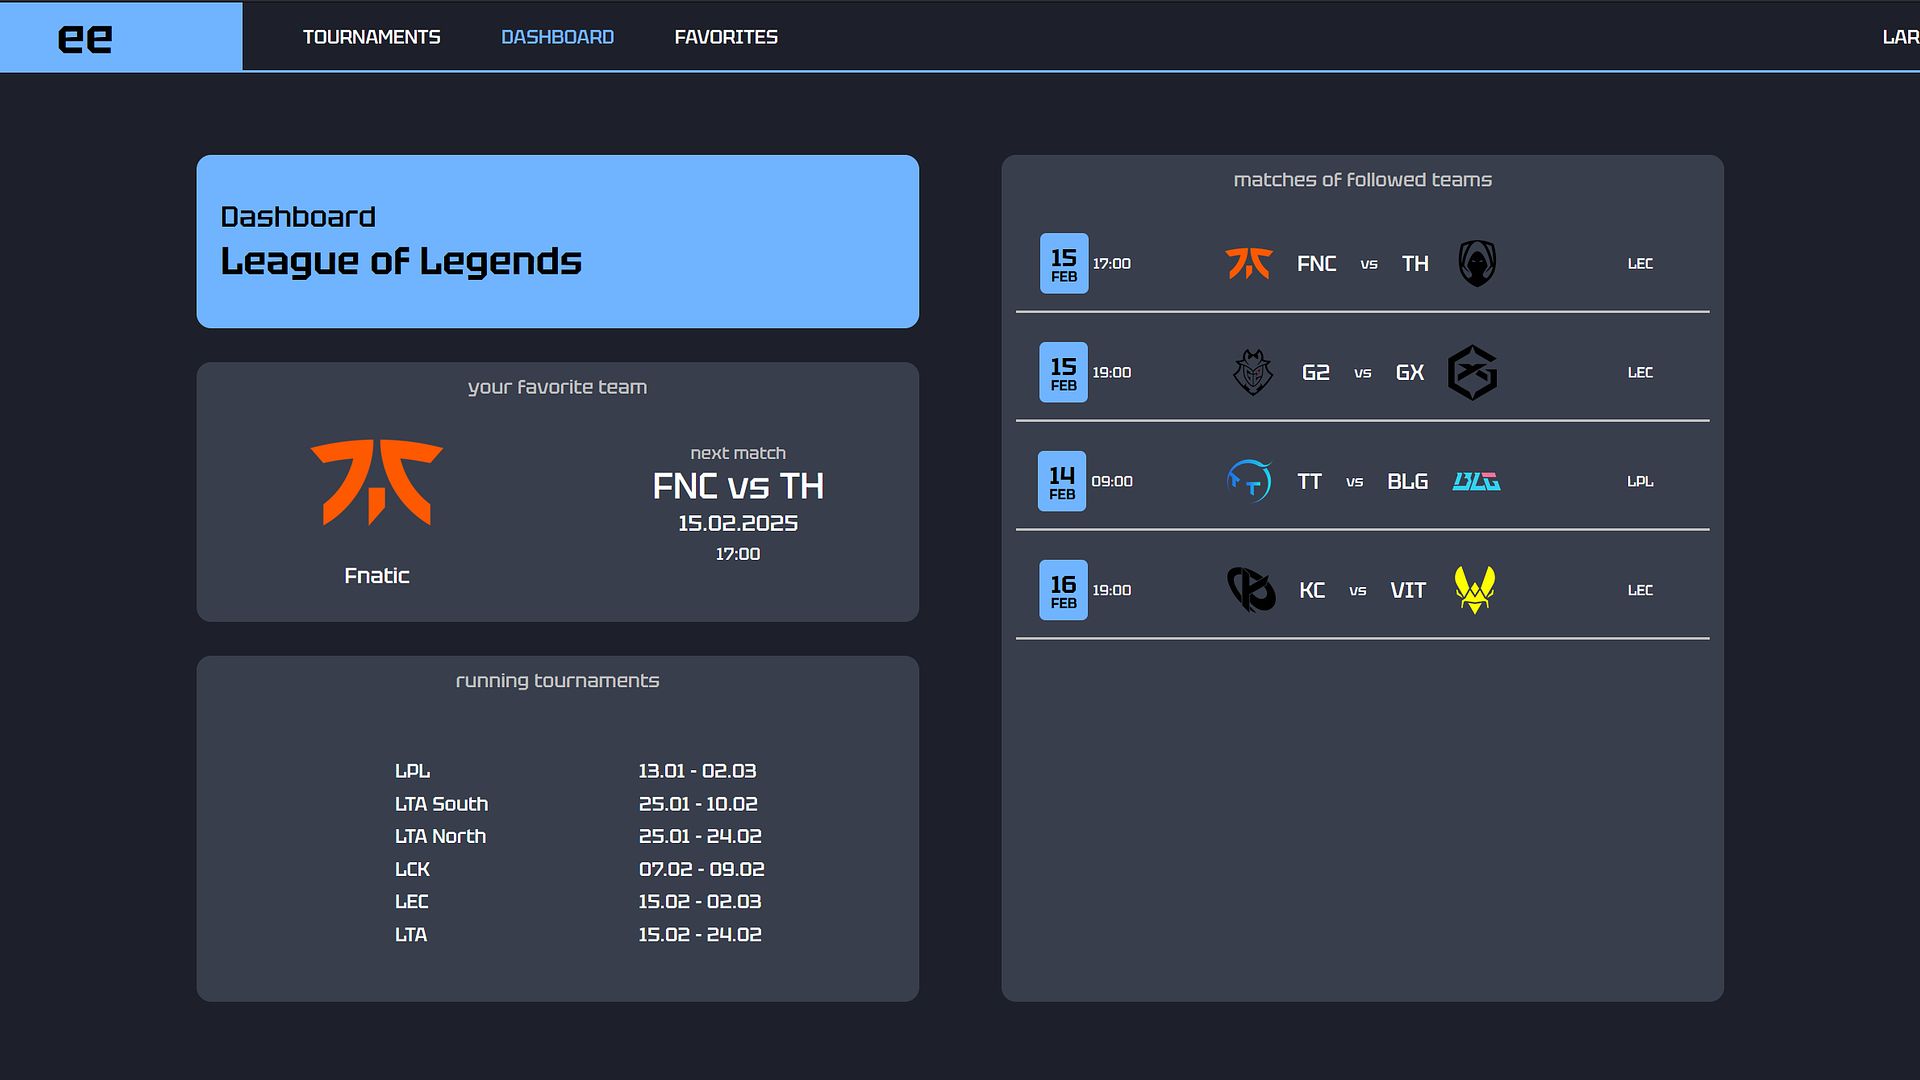This screenshot has width=1920, height=1080.
Task: Open LTA South tournament
Action: pyautogui.click(x=441, y=804)
